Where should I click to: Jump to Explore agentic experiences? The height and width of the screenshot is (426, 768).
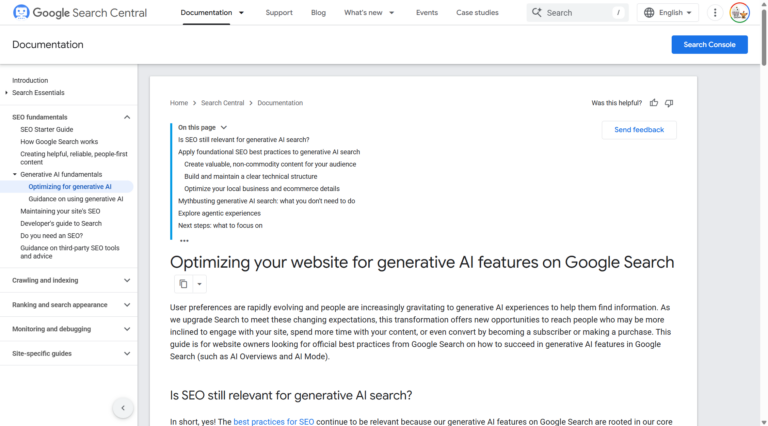pos(219,213)
